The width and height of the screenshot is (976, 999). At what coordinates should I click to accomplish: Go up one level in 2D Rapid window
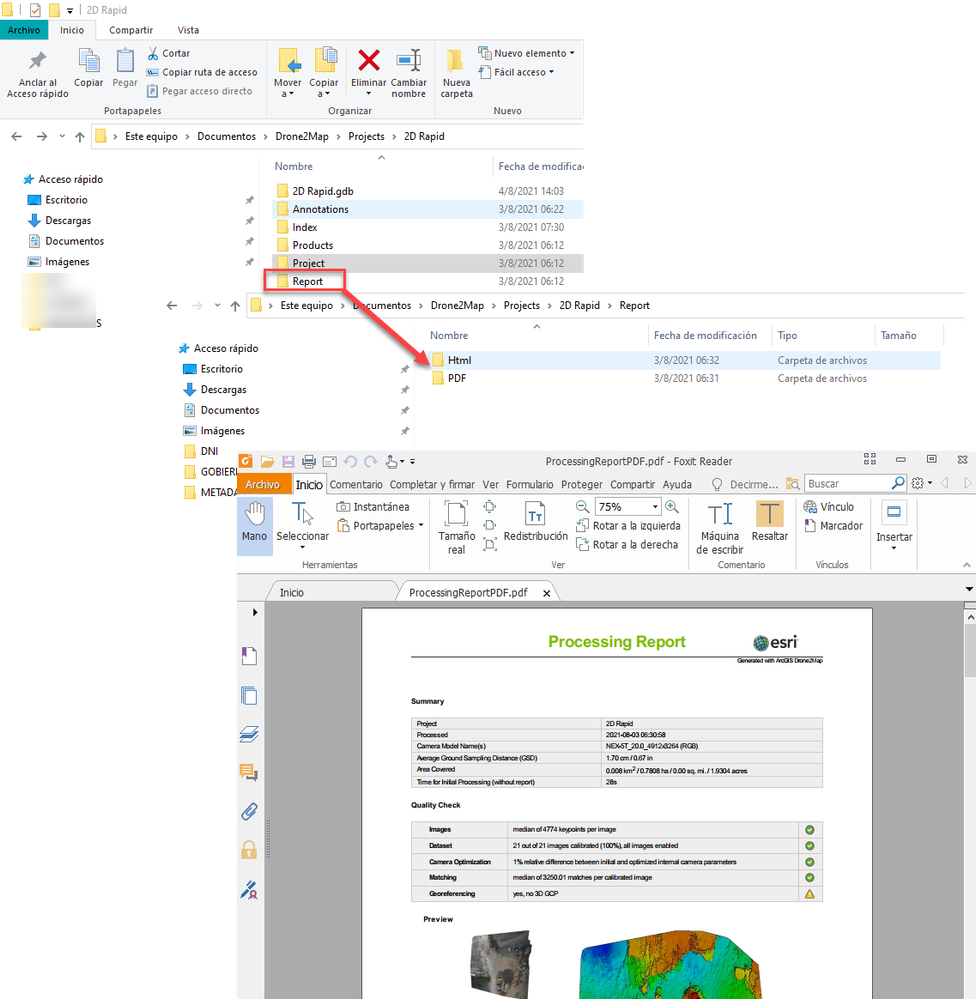click(x=80, y=136)
